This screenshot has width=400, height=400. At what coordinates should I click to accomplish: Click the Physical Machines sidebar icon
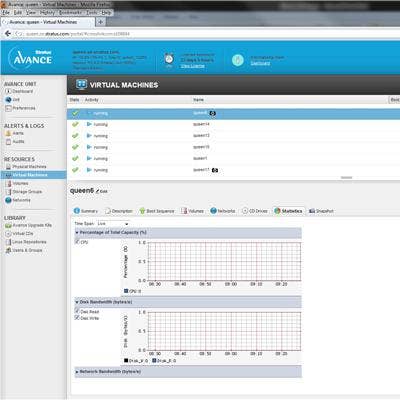(x=8, y=167)
